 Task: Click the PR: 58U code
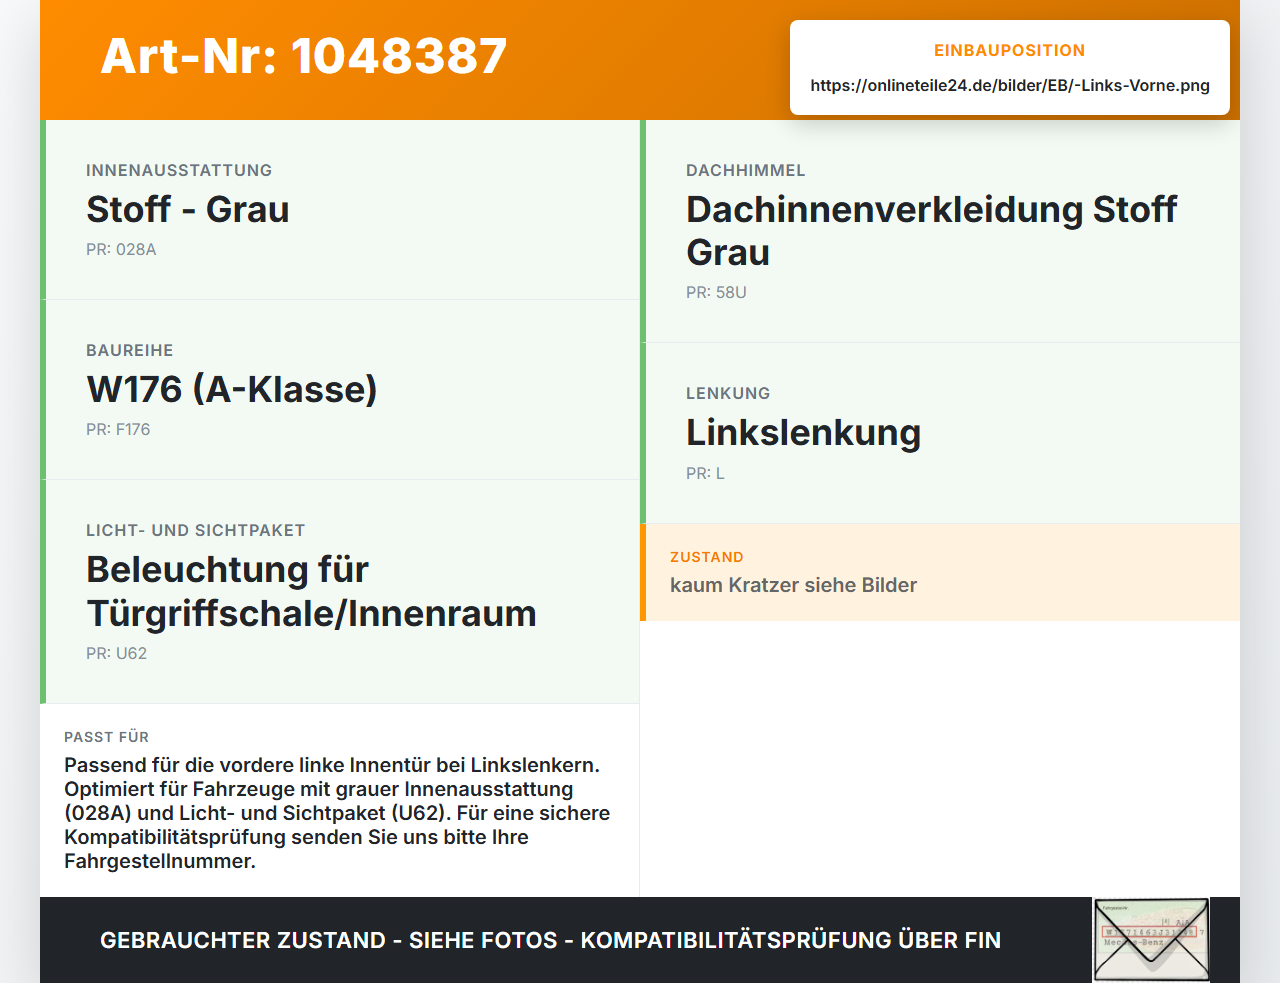tap(716, 292)
